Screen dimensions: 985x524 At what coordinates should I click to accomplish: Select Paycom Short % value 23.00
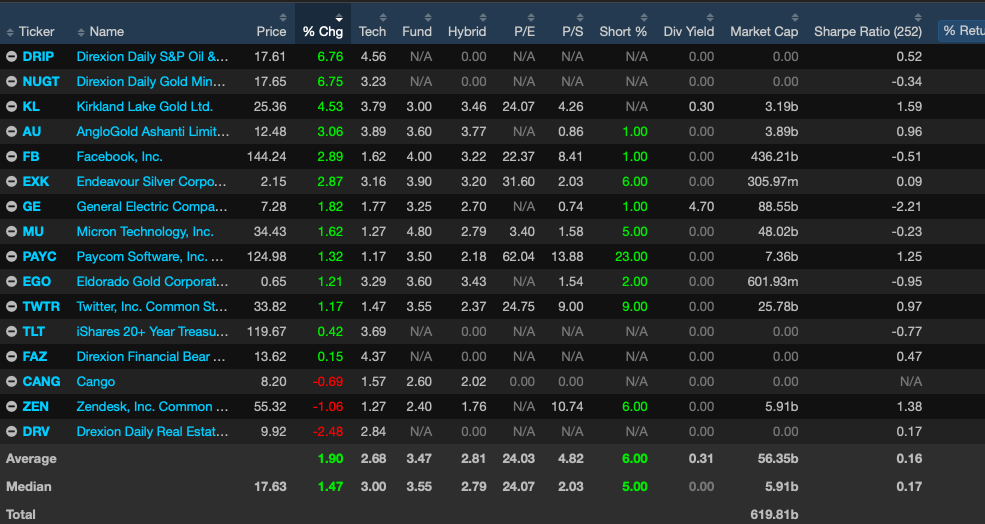pos(631,256)
